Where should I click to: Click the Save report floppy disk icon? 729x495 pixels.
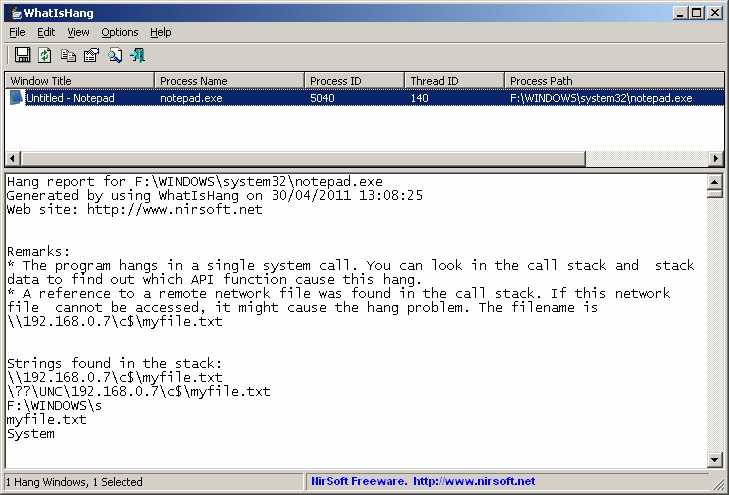pos(21,55)
